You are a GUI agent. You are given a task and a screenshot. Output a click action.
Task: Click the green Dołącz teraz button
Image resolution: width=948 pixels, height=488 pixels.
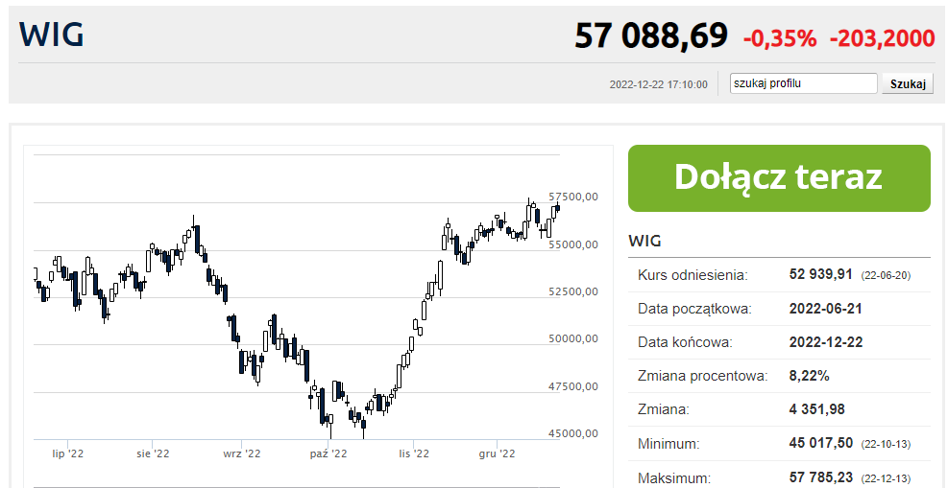tap(779, 178)
